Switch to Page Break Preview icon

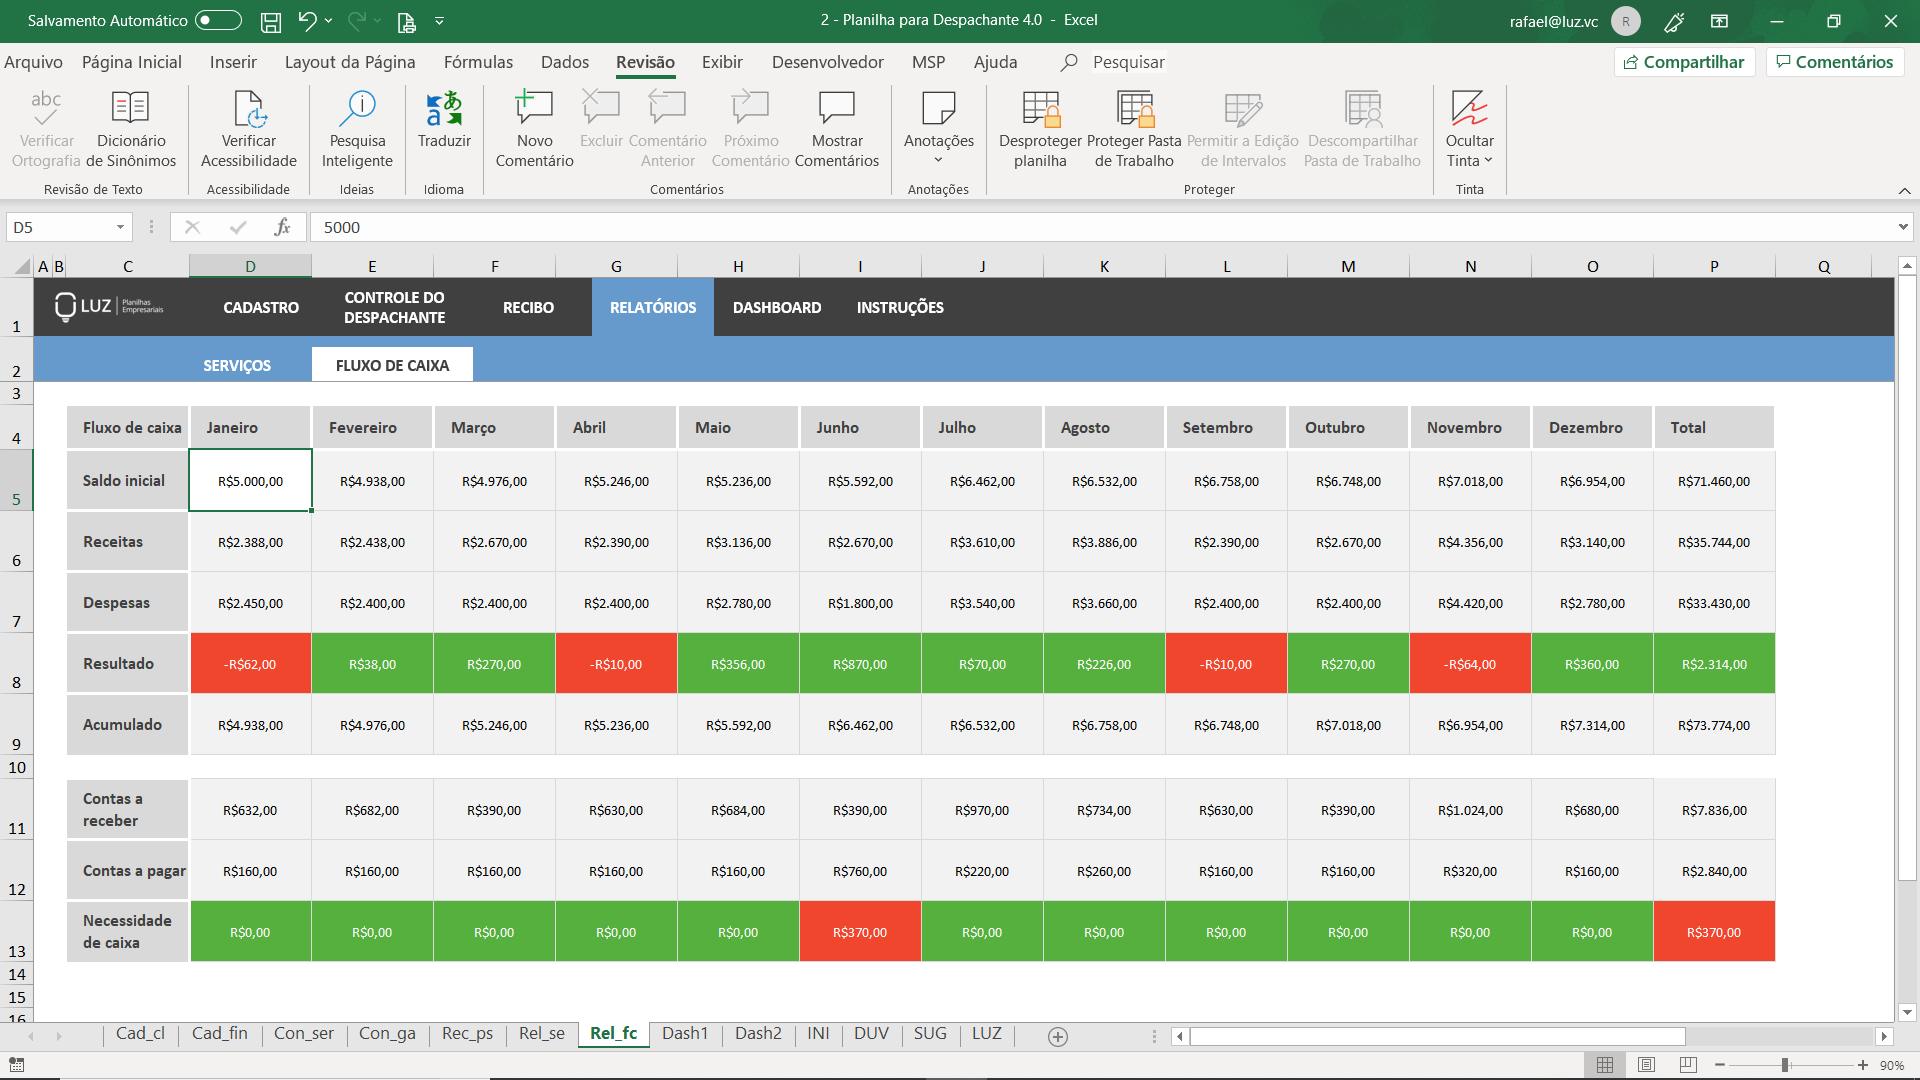coord(1688,1065)
